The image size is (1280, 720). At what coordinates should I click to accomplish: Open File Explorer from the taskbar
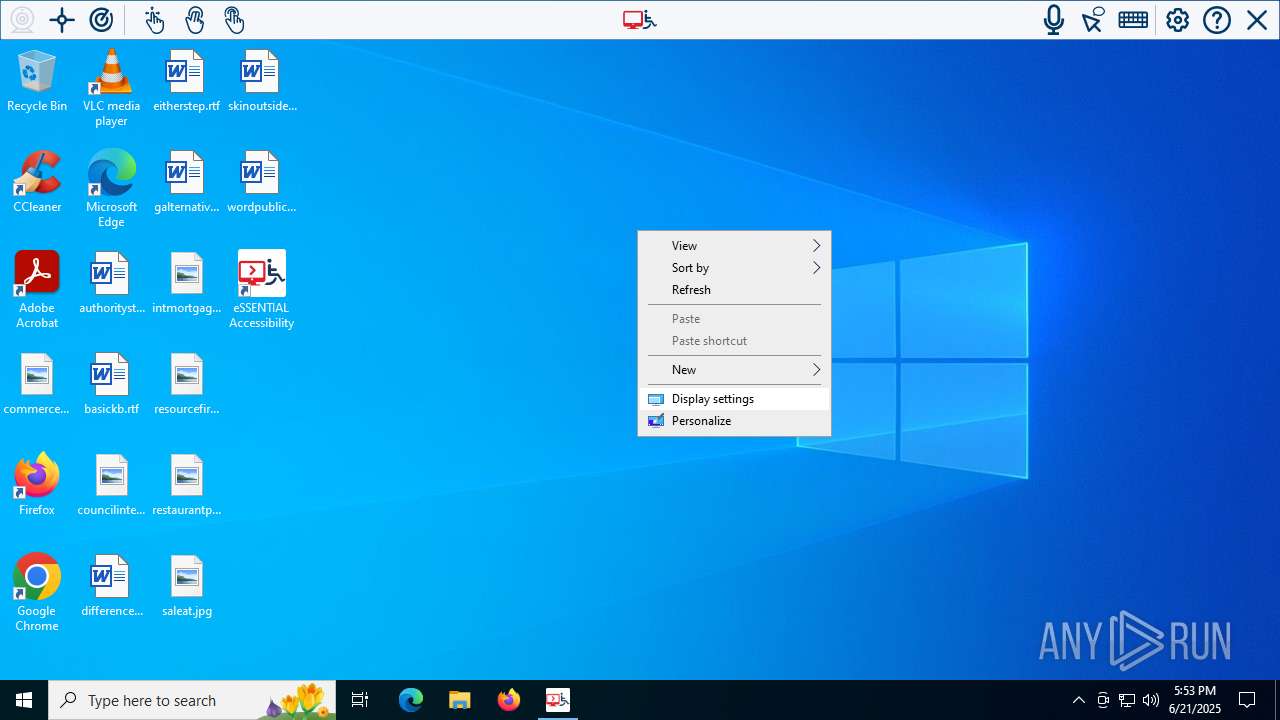(460, 700)
